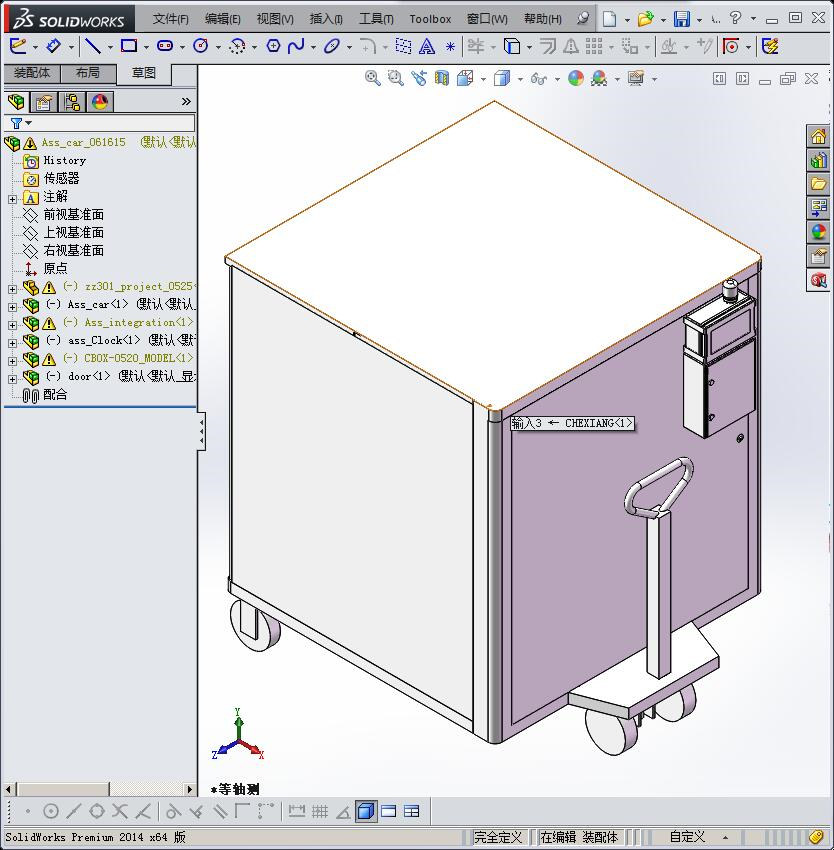The height and width of the screenshot is (850, 834).
Task: Select the 配合 mates folder
Action: click(x=55, y=395)
